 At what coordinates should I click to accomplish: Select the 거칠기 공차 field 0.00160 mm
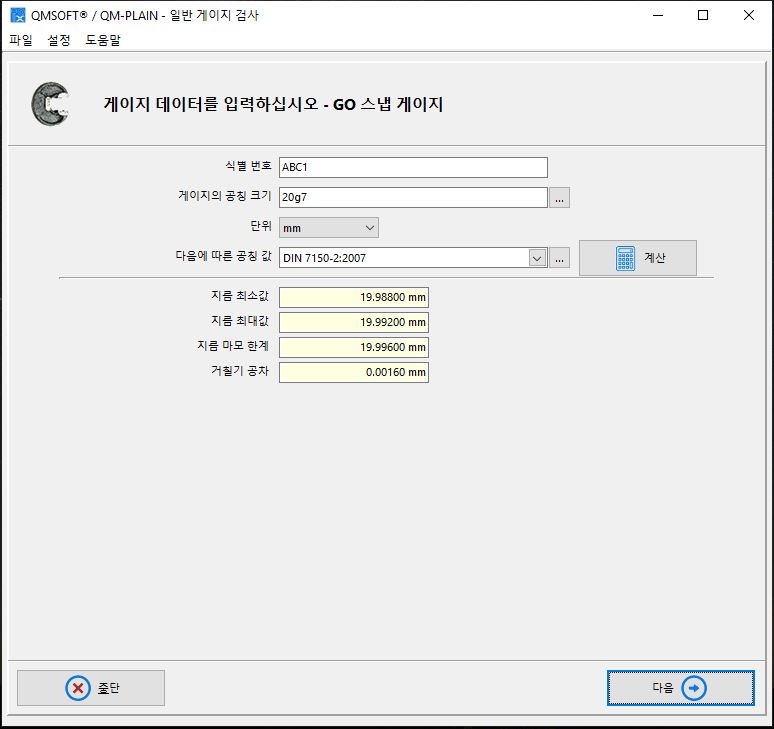point(354,373)
